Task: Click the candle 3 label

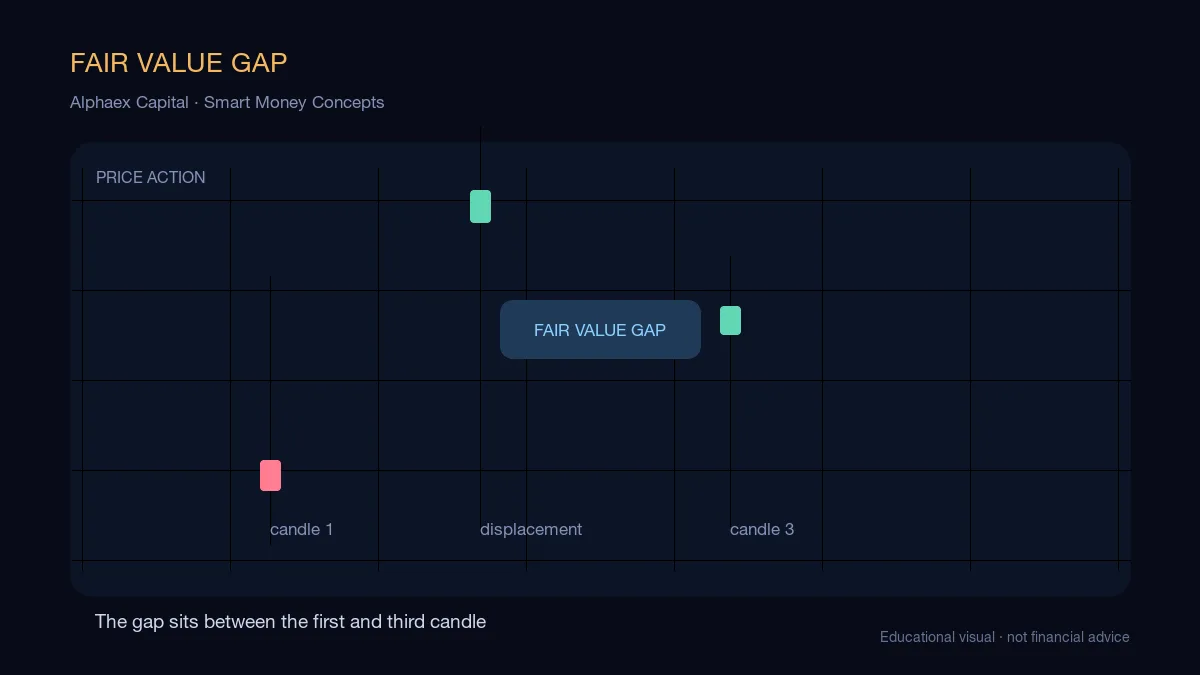Action: (x=762, y=529)
